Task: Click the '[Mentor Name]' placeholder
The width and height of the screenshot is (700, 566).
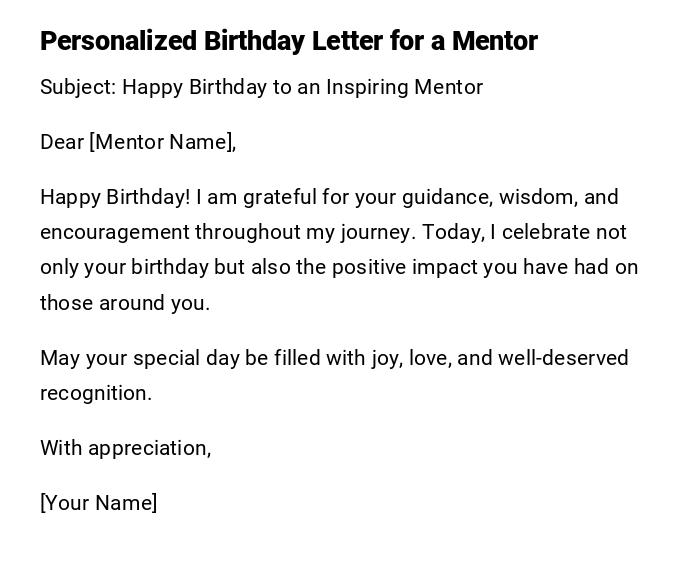Action: (162, 142)
